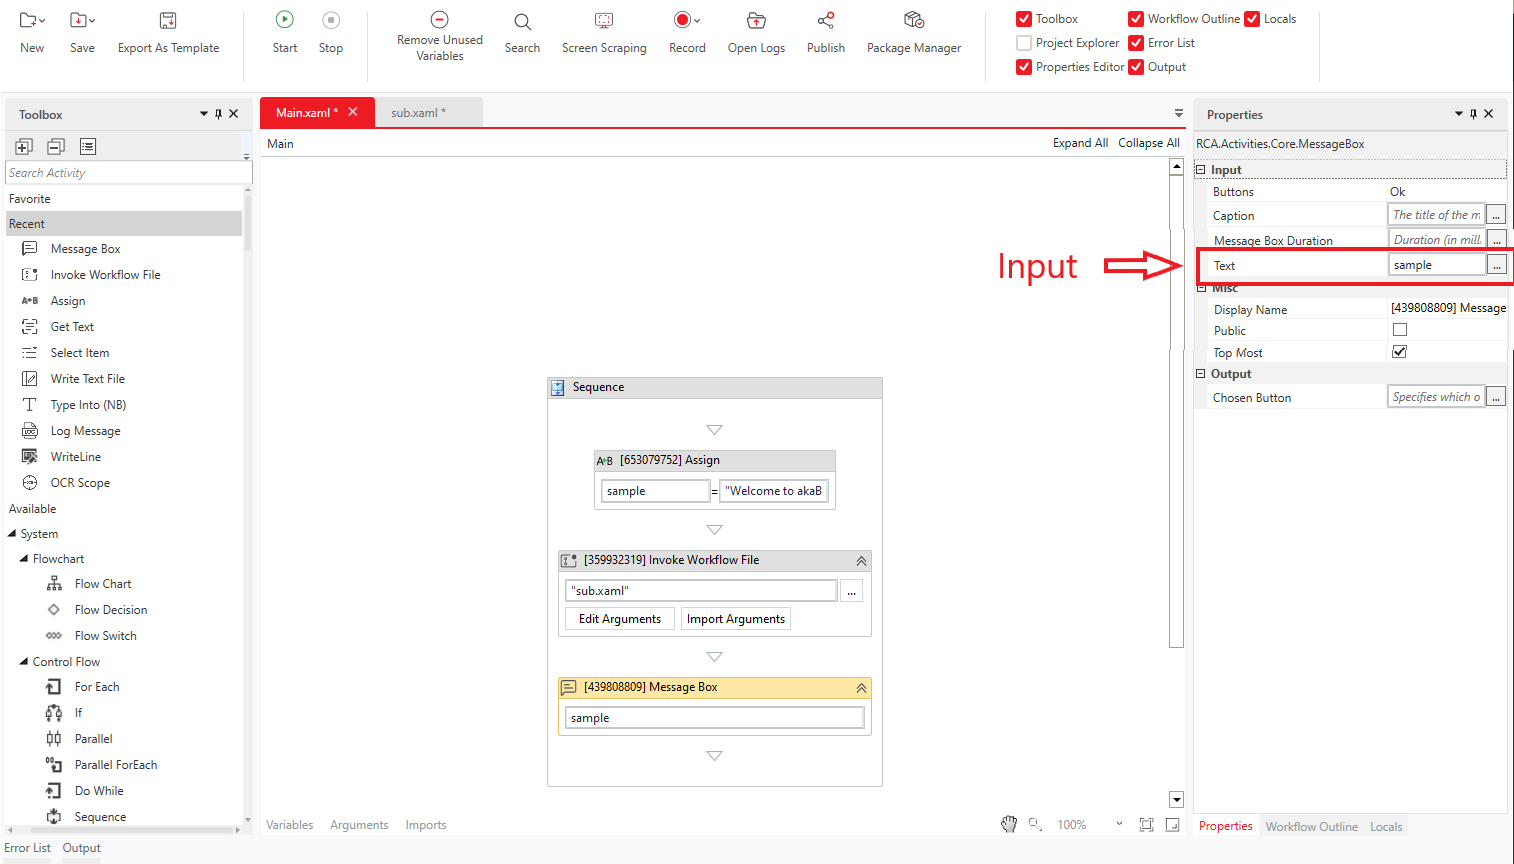
Task: Click the Publish icon
Action: (x=826, y=20)
